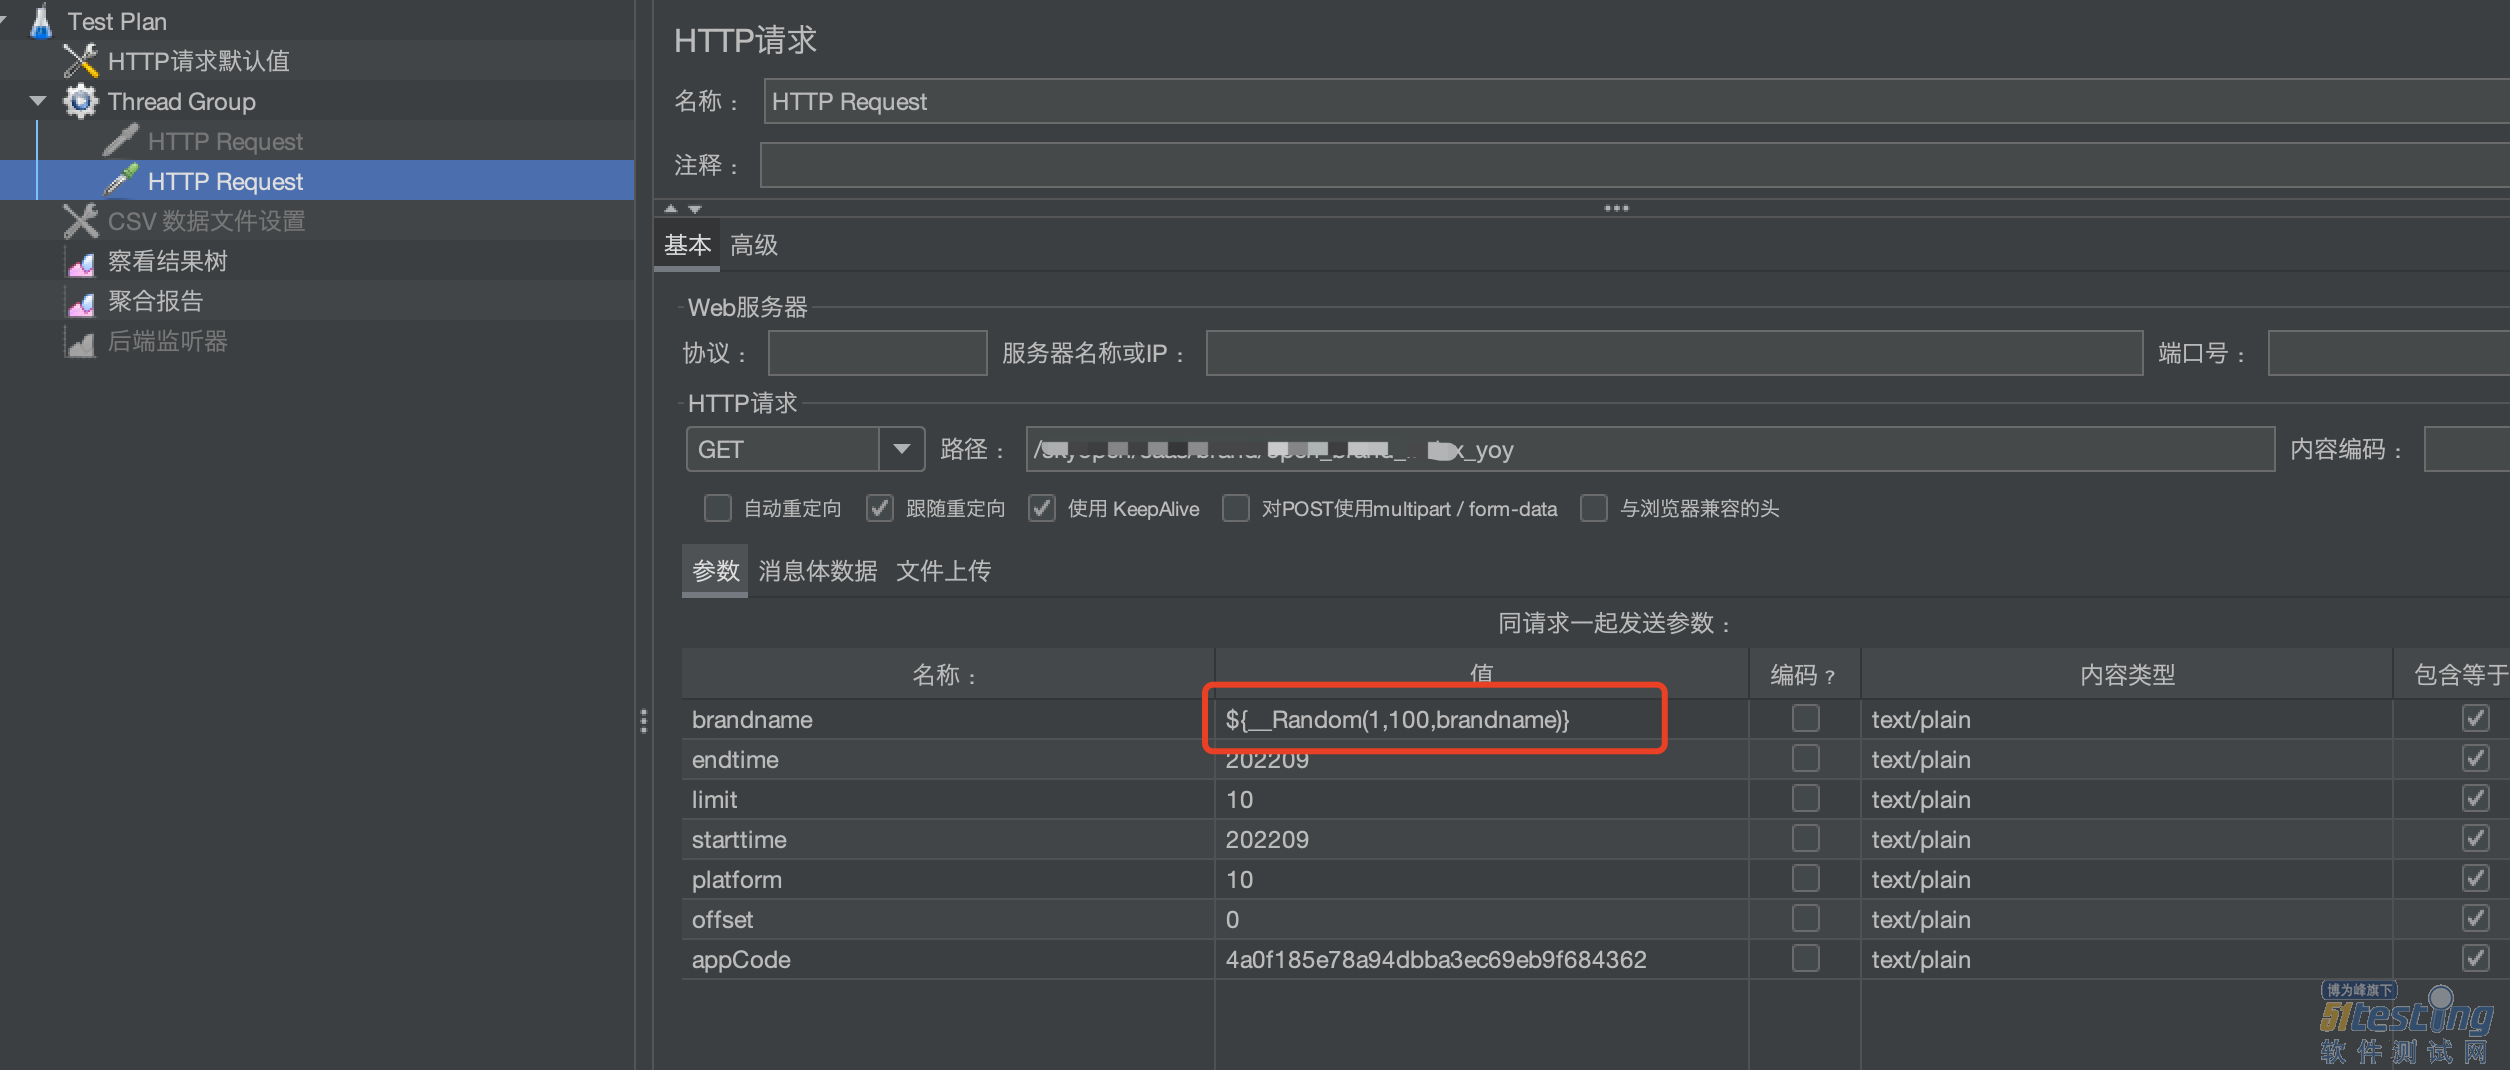Click the 聚合报告 chart icon

click(x=81, y=303)
